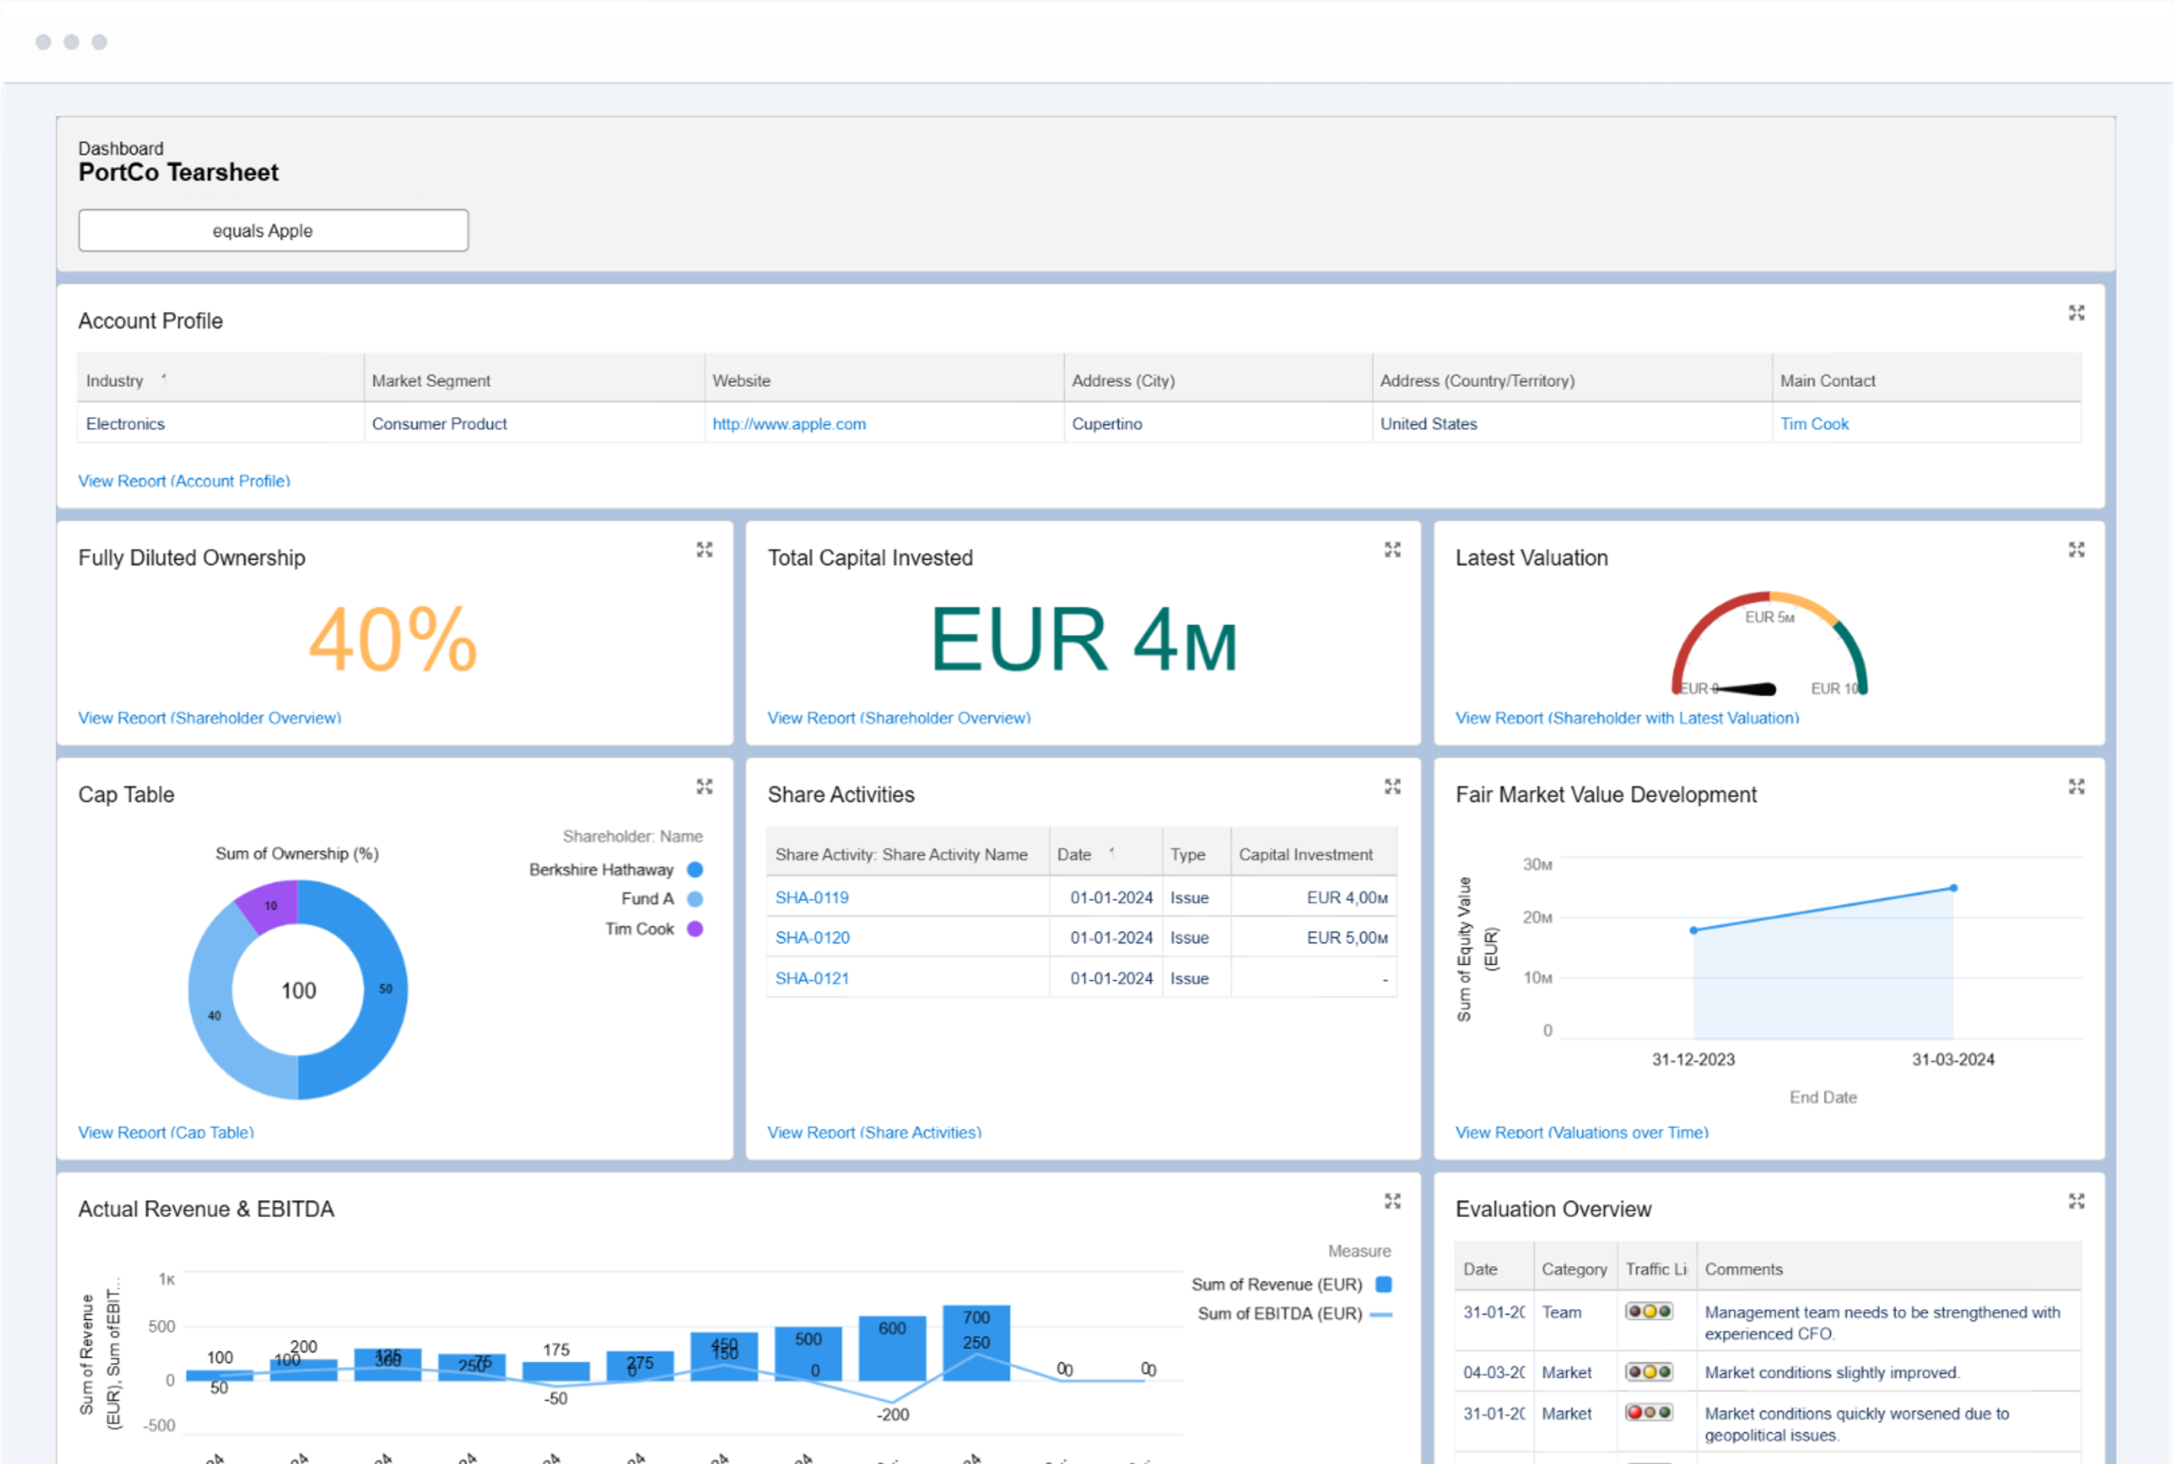The height and width of the screenshot is (1464, 2174).
Task: Open the 'equals Apple' filter dropdown
Action: click(x=273, y=231)
